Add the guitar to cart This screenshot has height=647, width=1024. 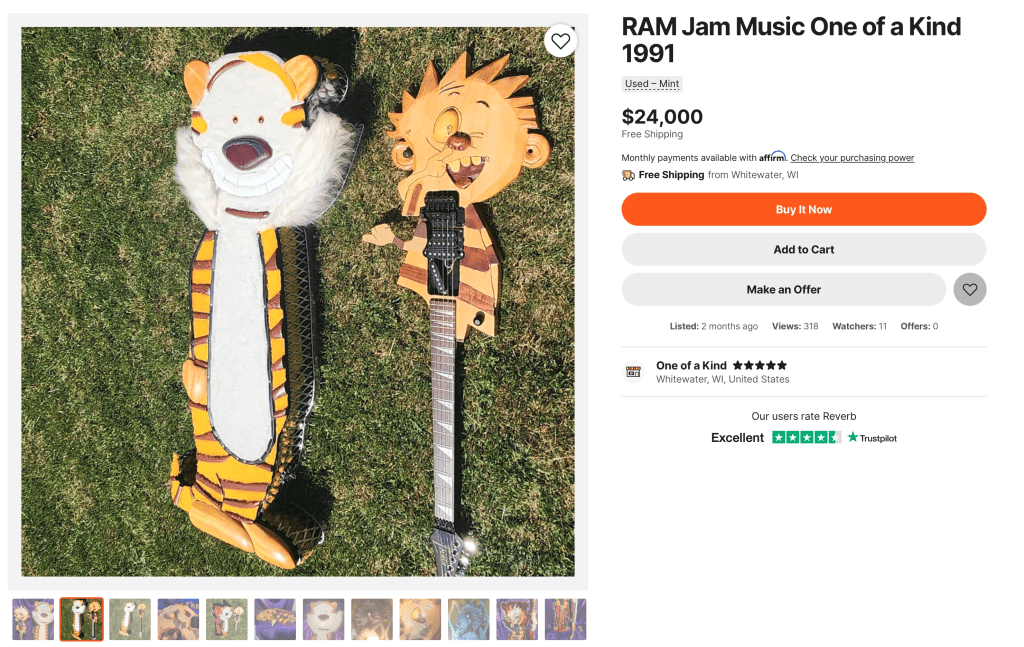pos(803,249)
